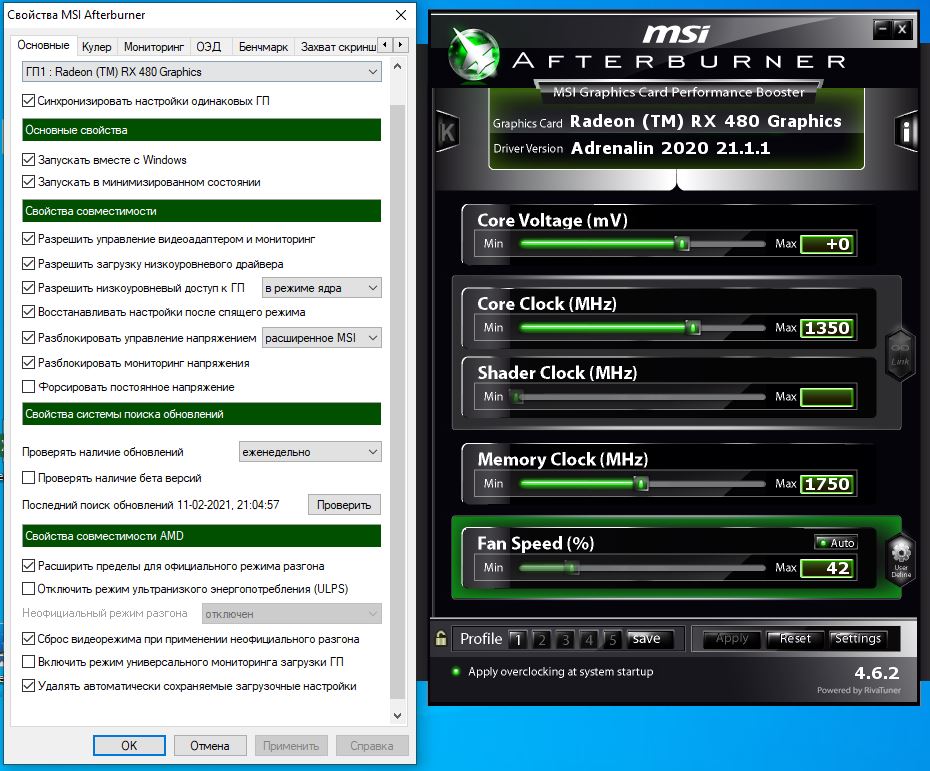Viewport: 930px width, 771px height.
Task: Switch to the Кулер tab
Action: click(x=97, y=47)
